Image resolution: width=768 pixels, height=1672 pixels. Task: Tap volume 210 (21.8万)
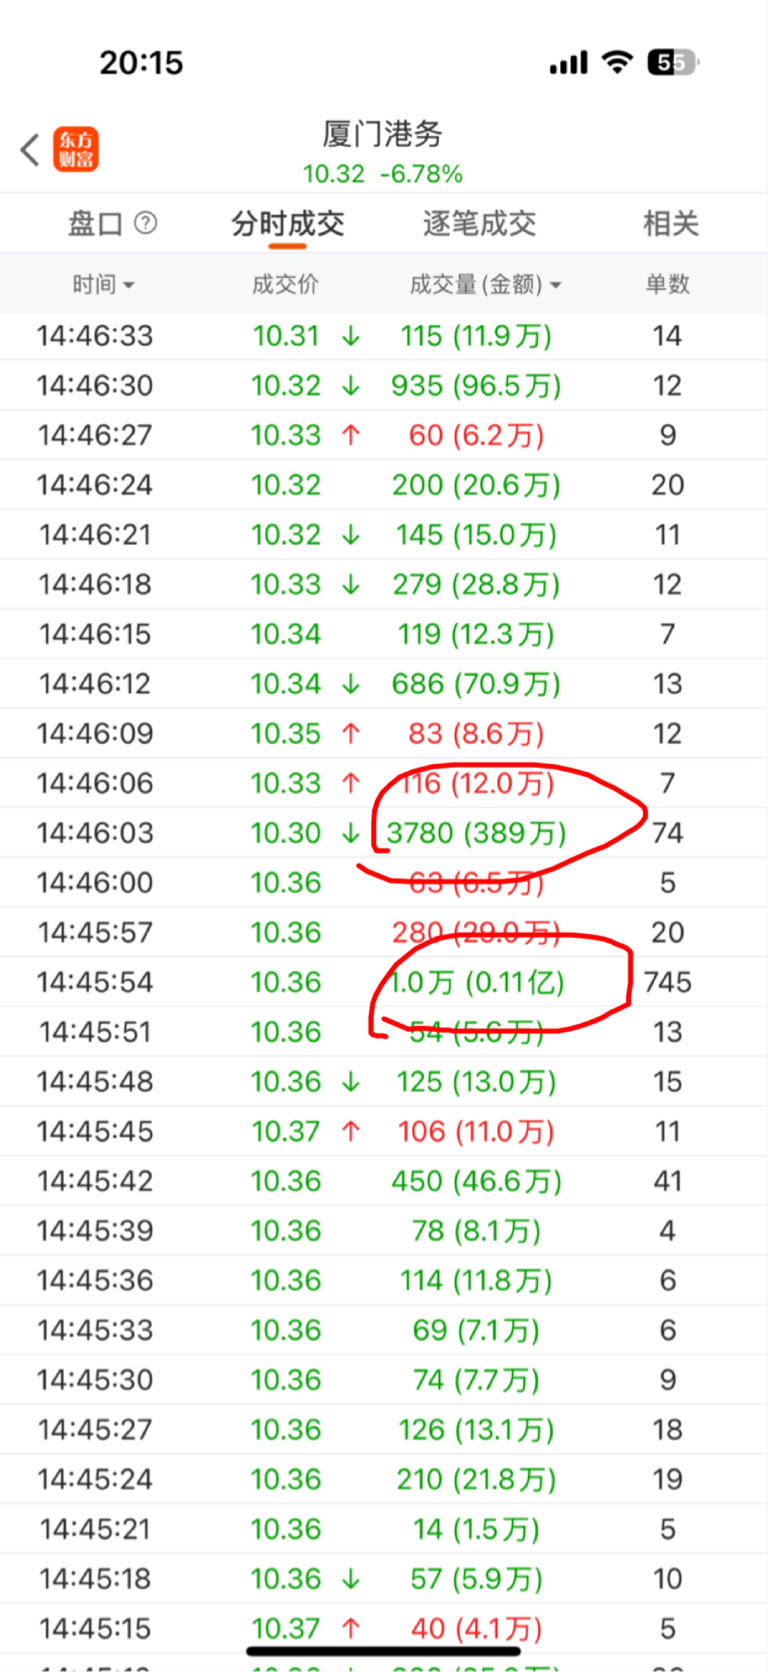coord(476,1479)
